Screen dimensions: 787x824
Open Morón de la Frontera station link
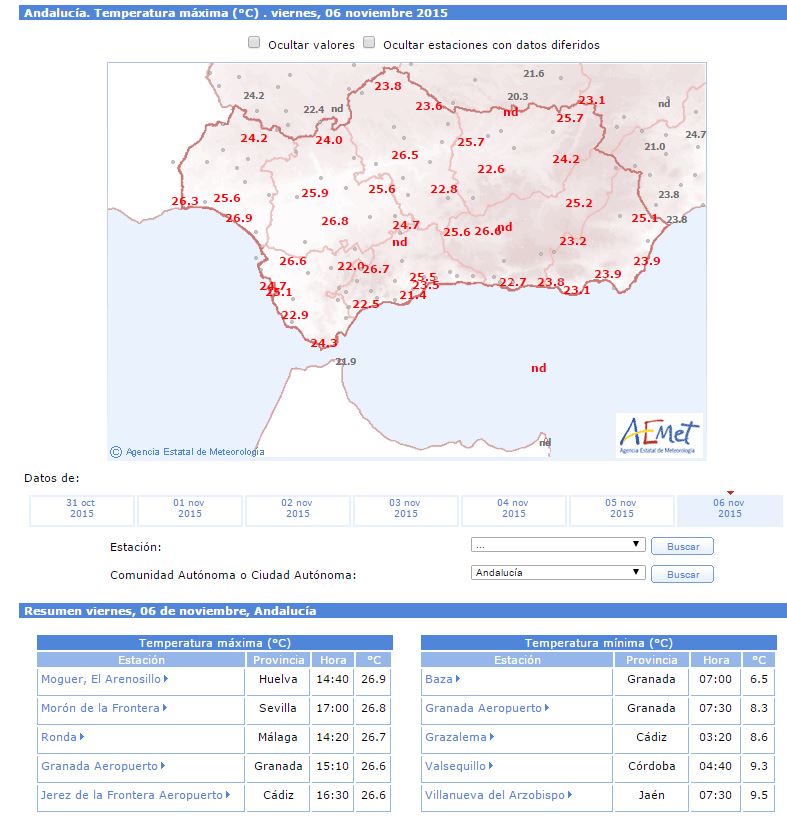point(100,708)
